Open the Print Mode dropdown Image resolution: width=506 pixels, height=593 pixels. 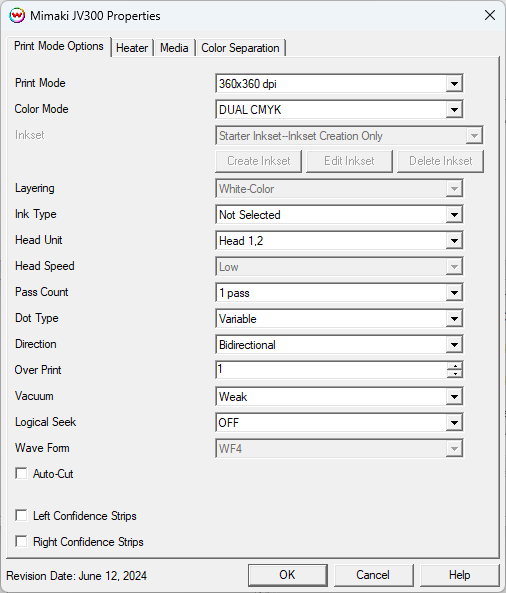click(x=339, y=84)
